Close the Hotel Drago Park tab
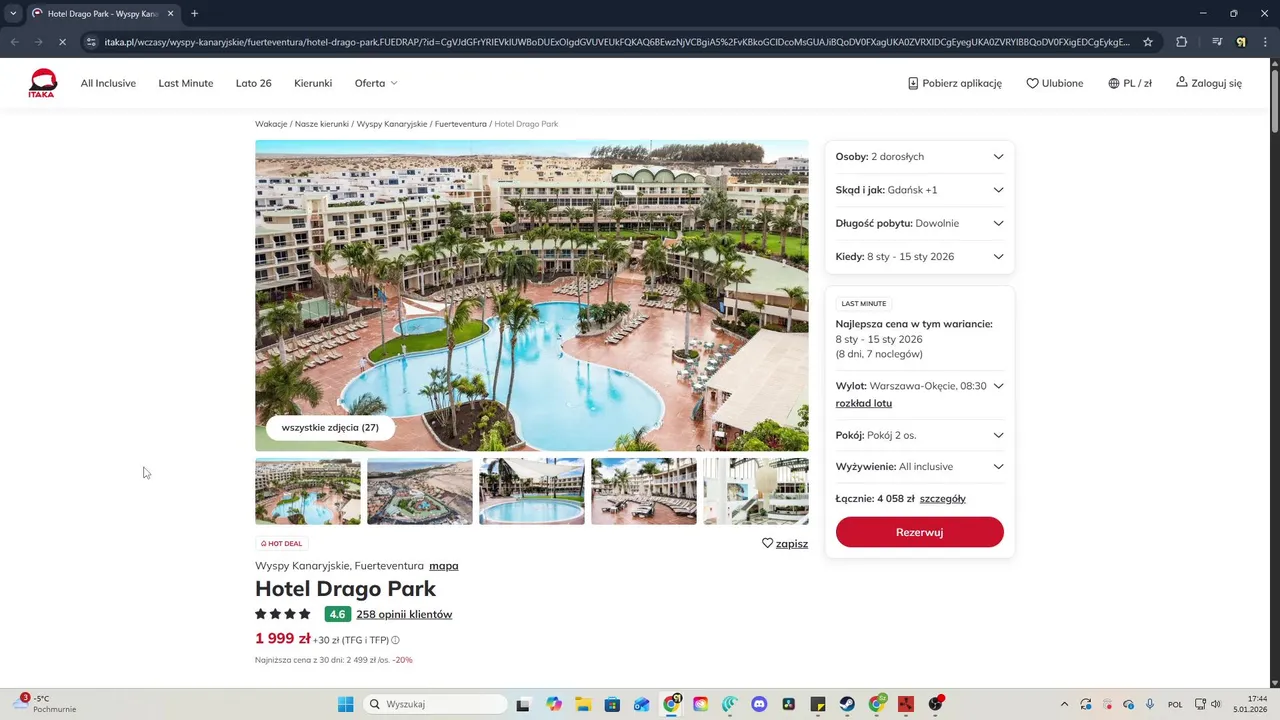This screenshot has height=720, width=1280. 171,14
